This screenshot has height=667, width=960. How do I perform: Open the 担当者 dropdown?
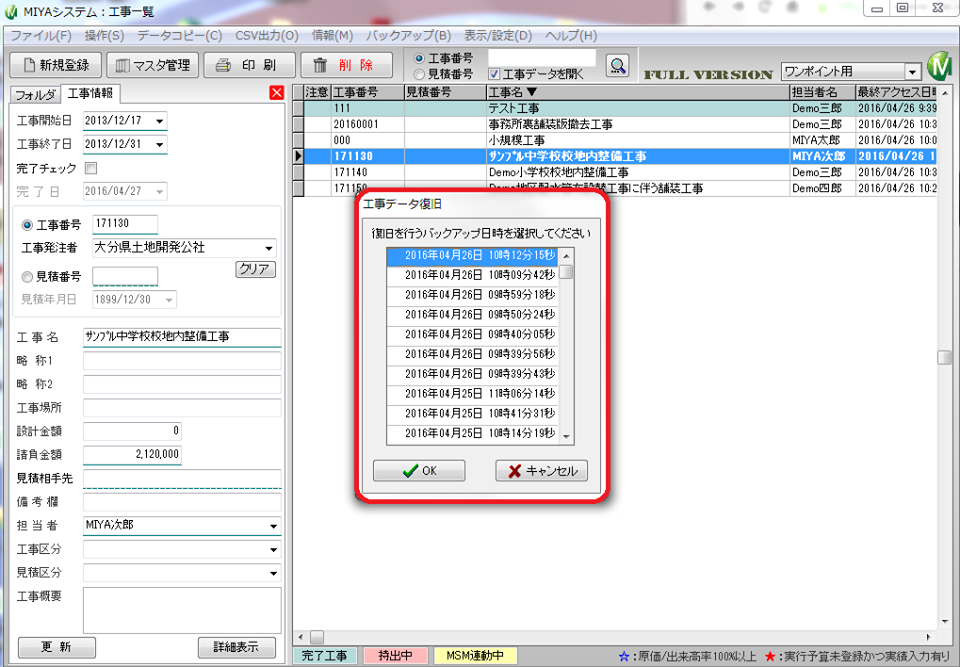273,526
